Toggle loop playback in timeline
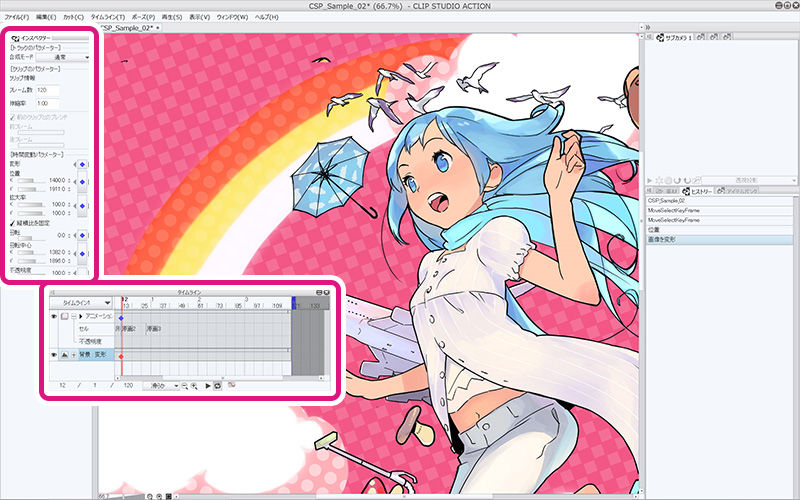800x500 pixels. coord(218,386)
